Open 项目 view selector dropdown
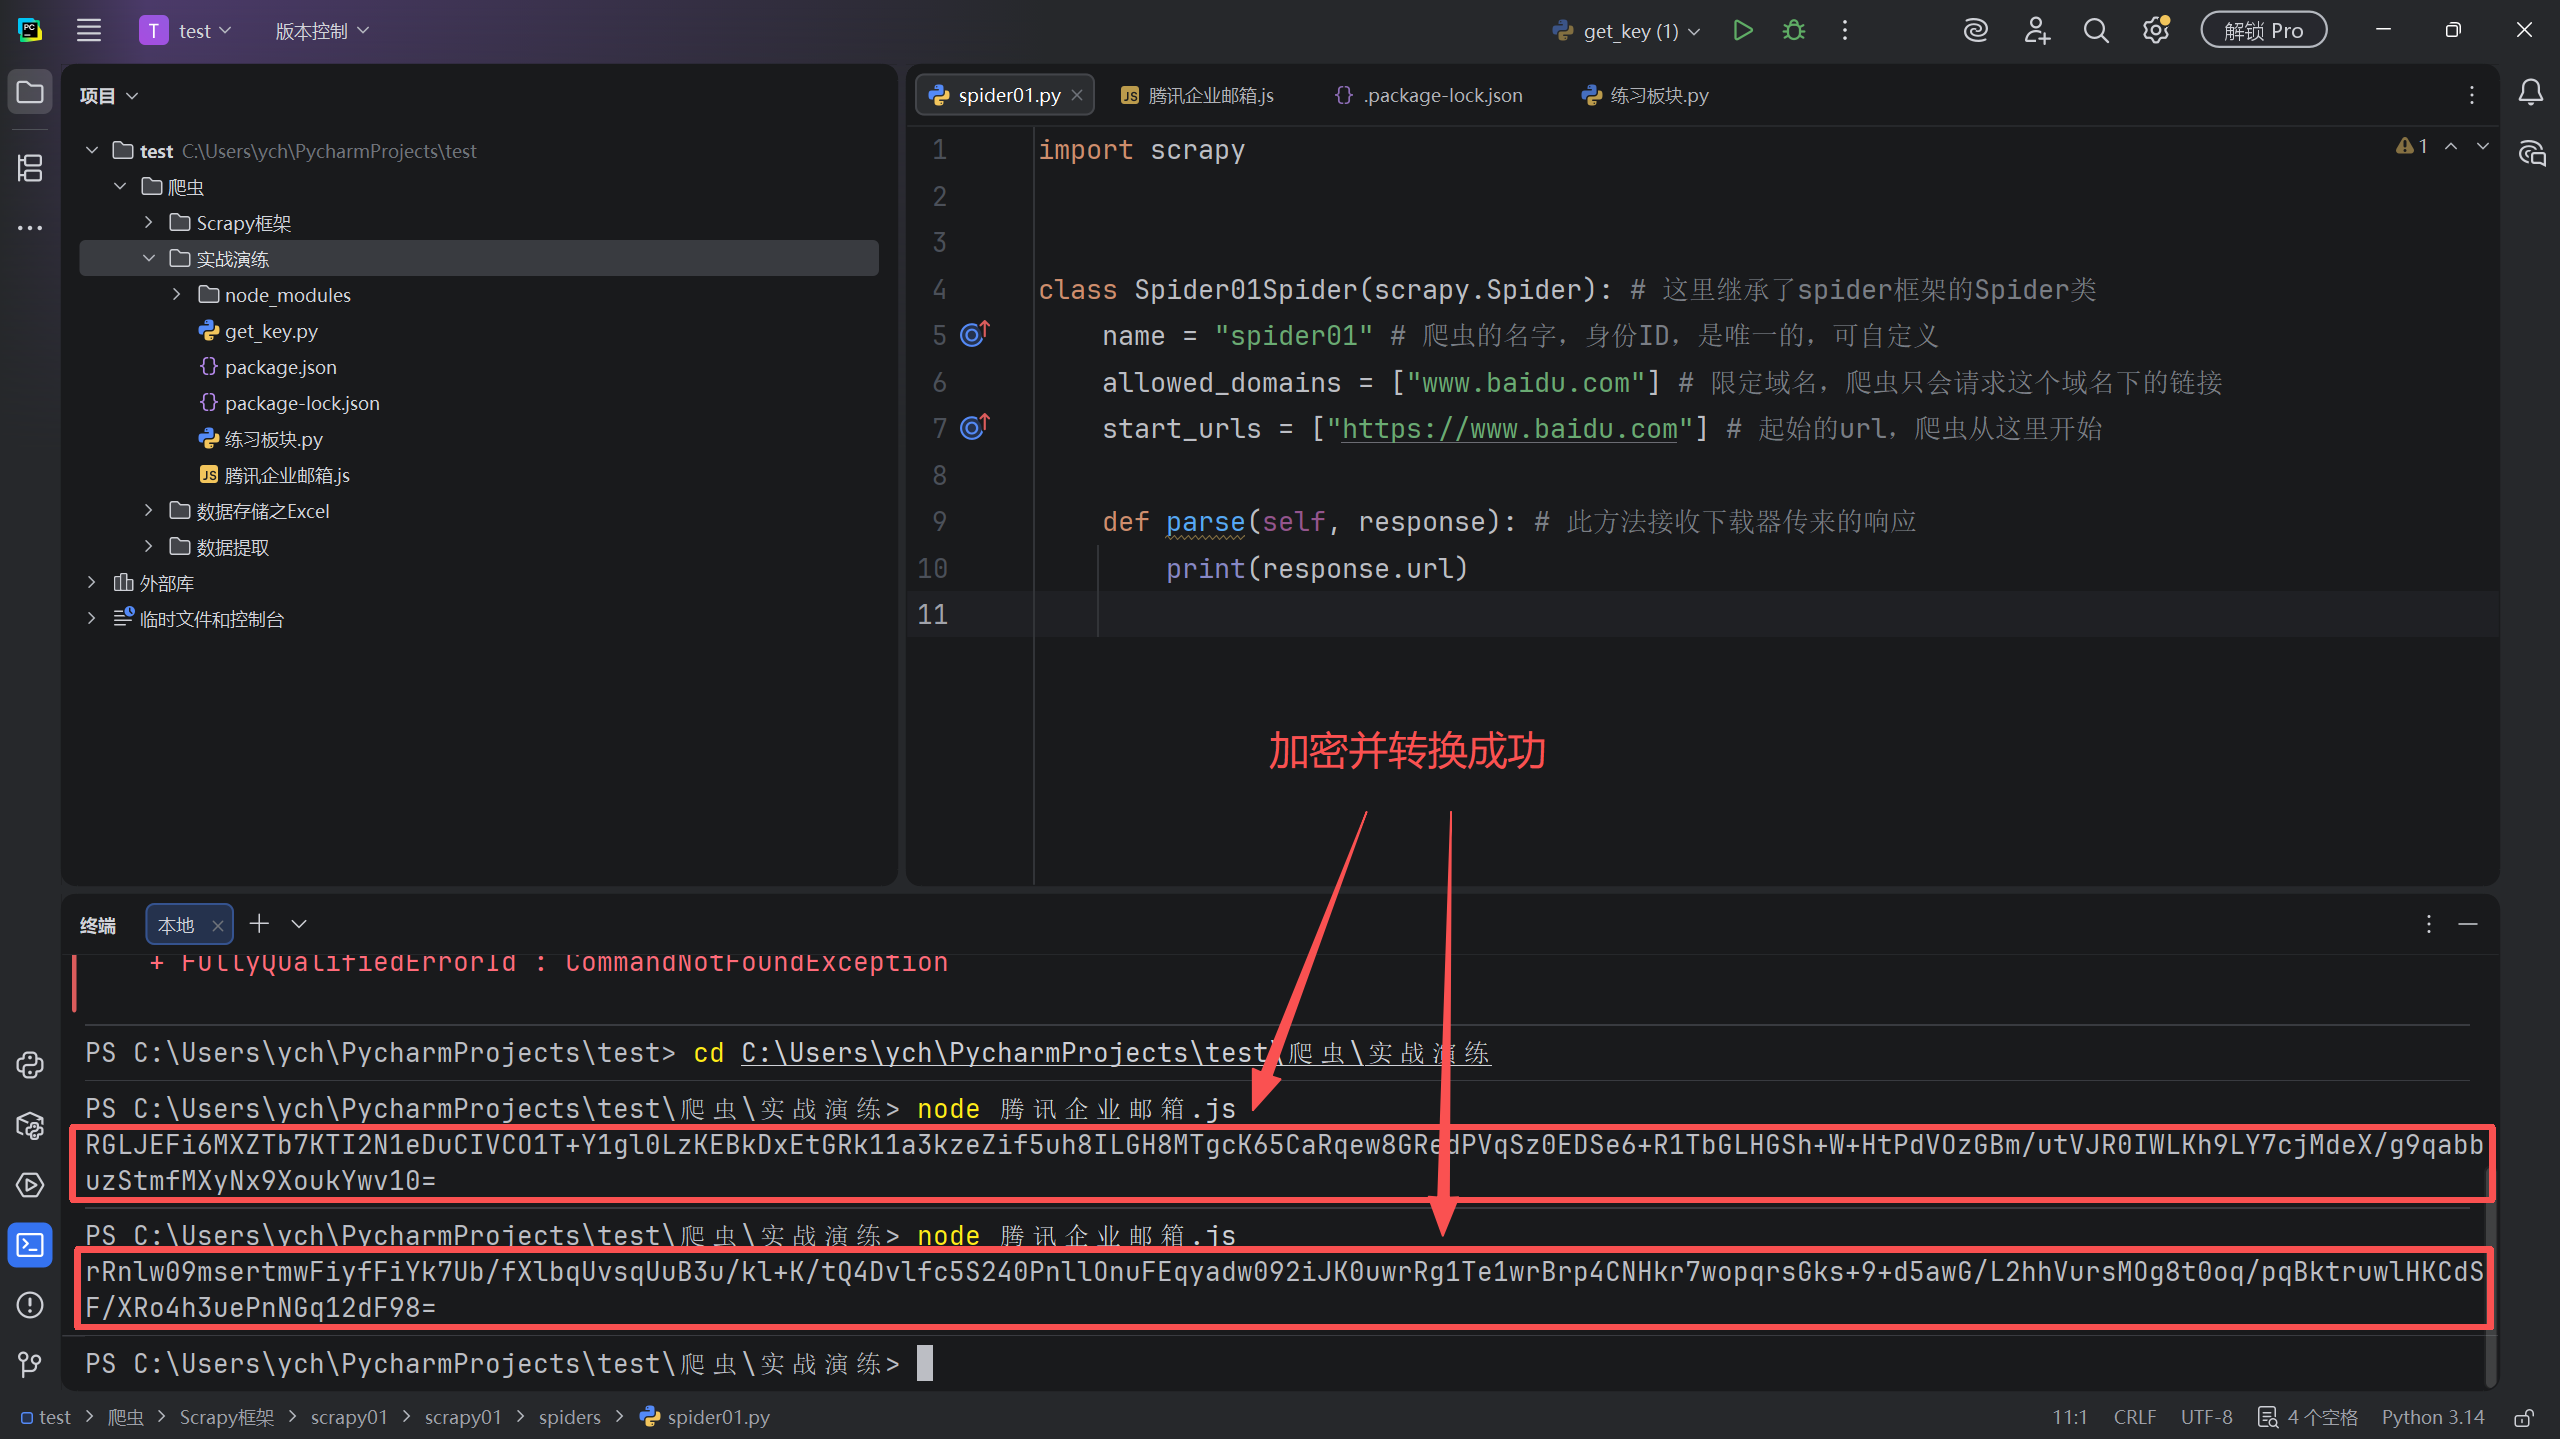Screen dimensions: 2560x1439 tap(108, 95)
